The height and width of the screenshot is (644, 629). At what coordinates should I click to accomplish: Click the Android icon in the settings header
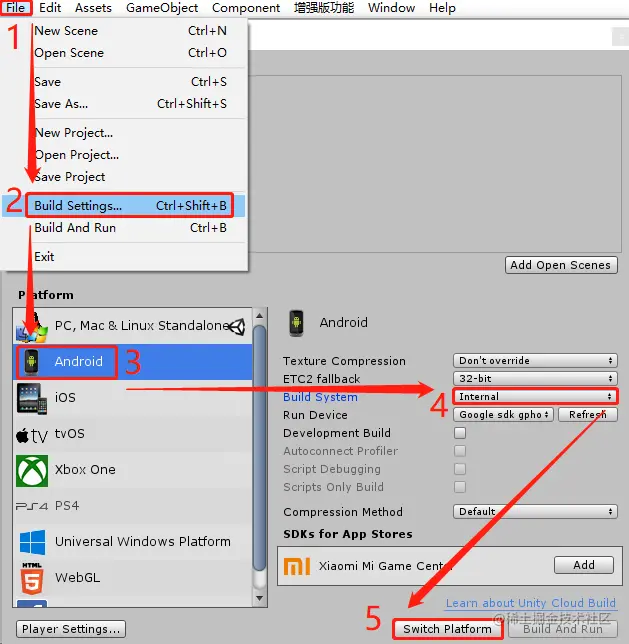tap(296, 323)
